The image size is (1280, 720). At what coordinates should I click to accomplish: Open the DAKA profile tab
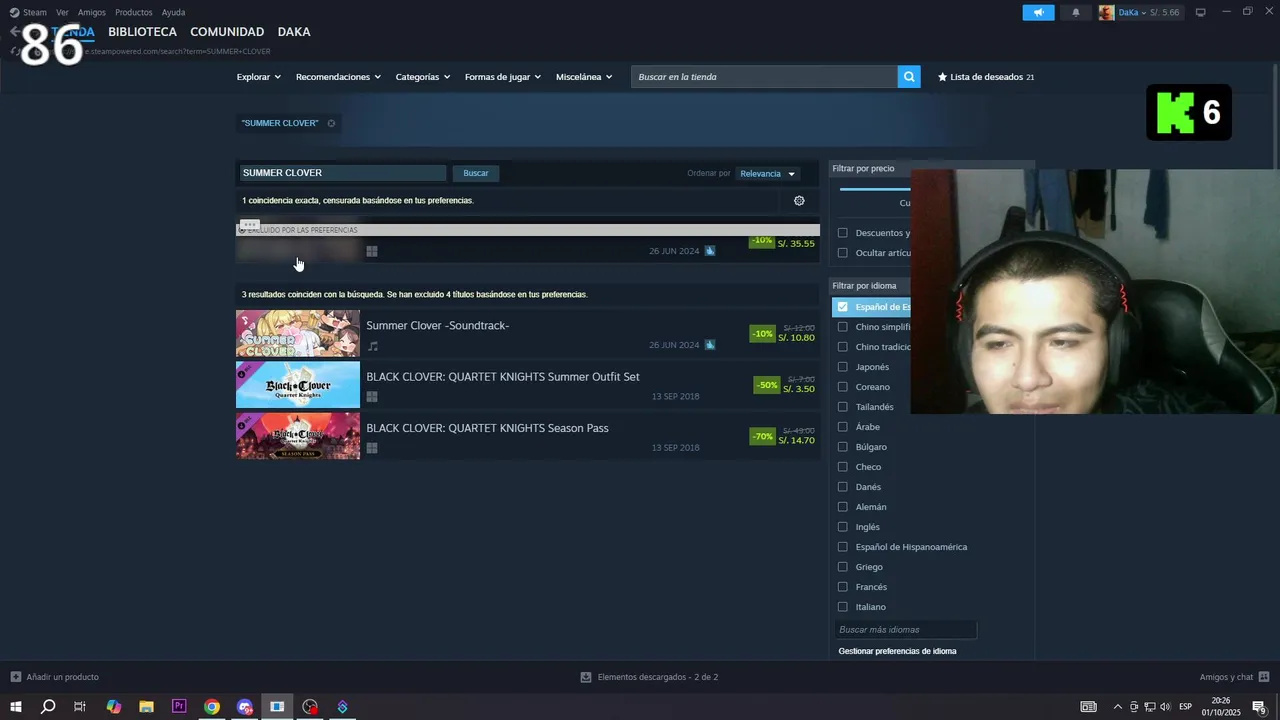[x=294, y=32]
